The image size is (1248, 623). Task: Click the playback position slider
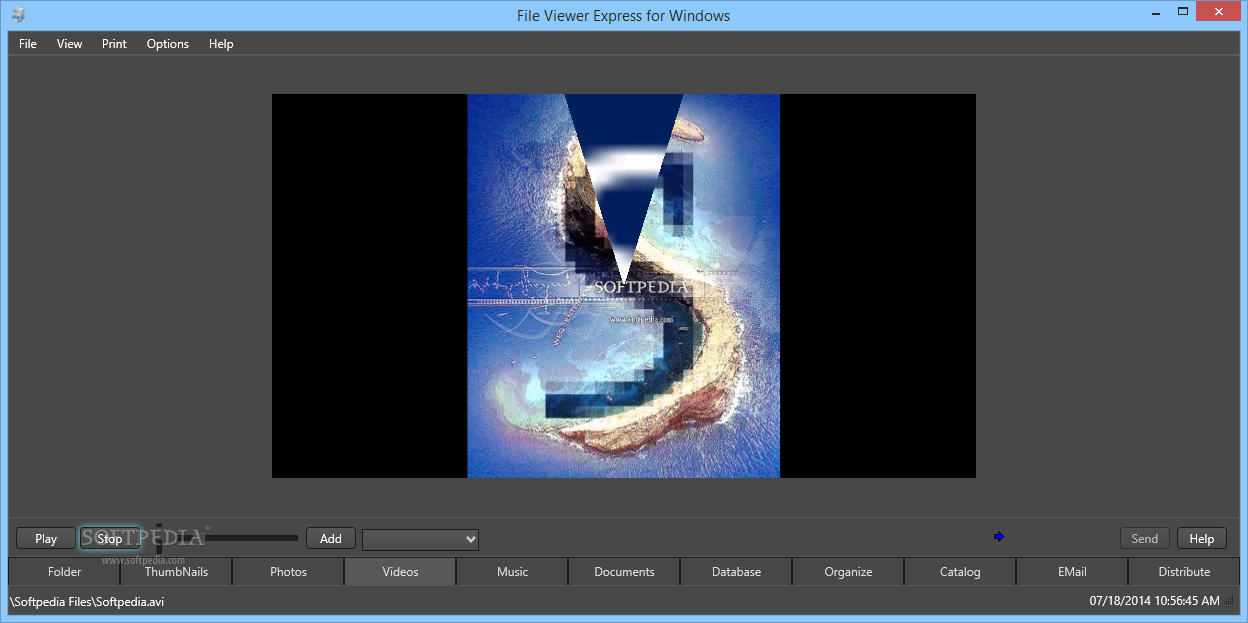[x=228, y=538]
